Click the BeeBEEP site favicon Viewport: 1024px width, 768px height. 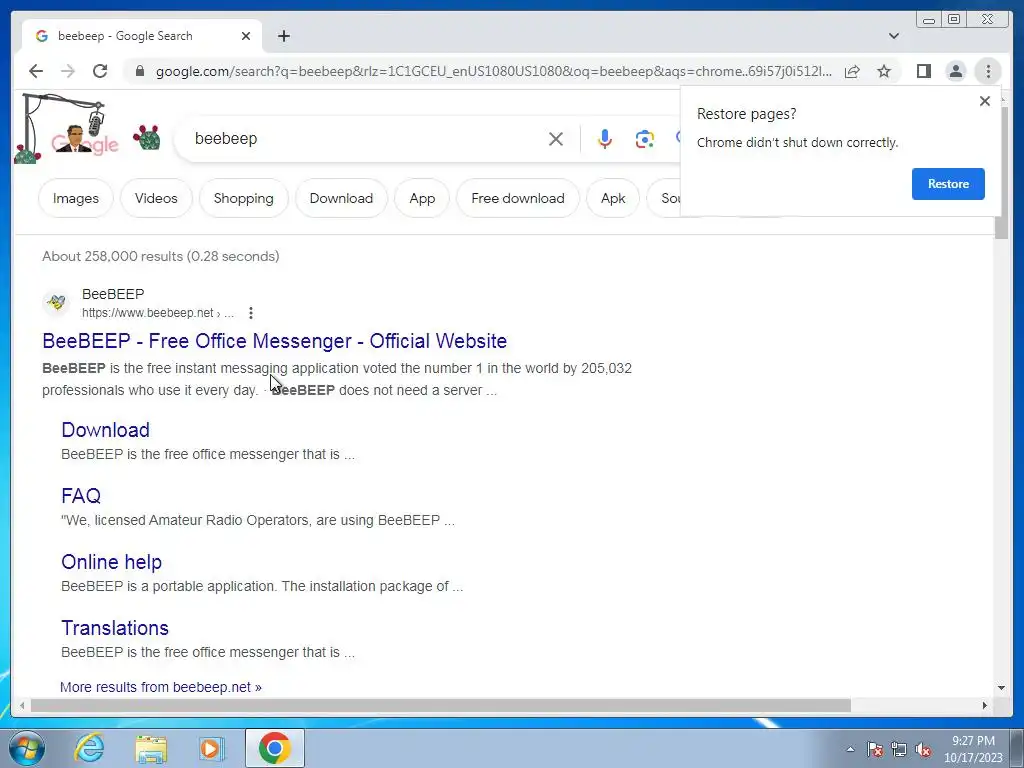click(x=57, y=303)
